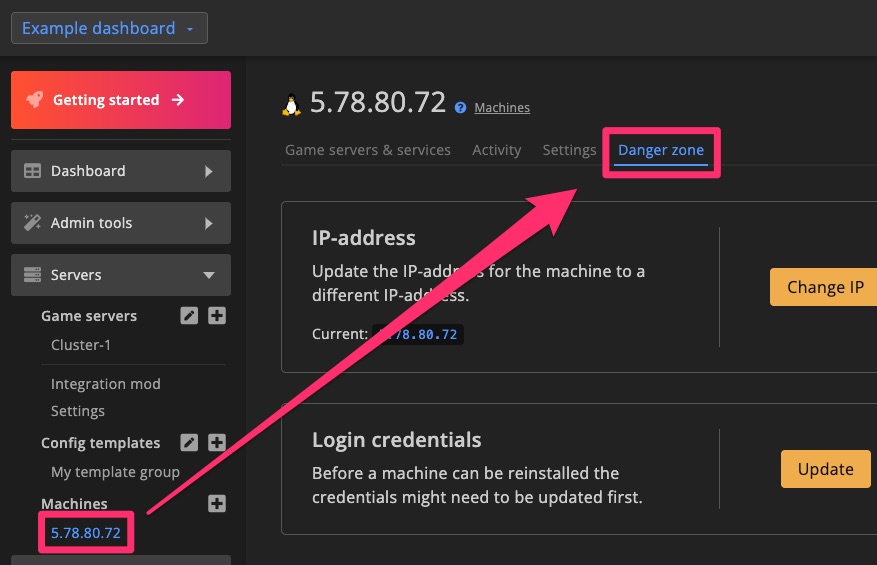877x565 pixels.
Task: Click the Update login credentials button
Action: tap(825, 469)
